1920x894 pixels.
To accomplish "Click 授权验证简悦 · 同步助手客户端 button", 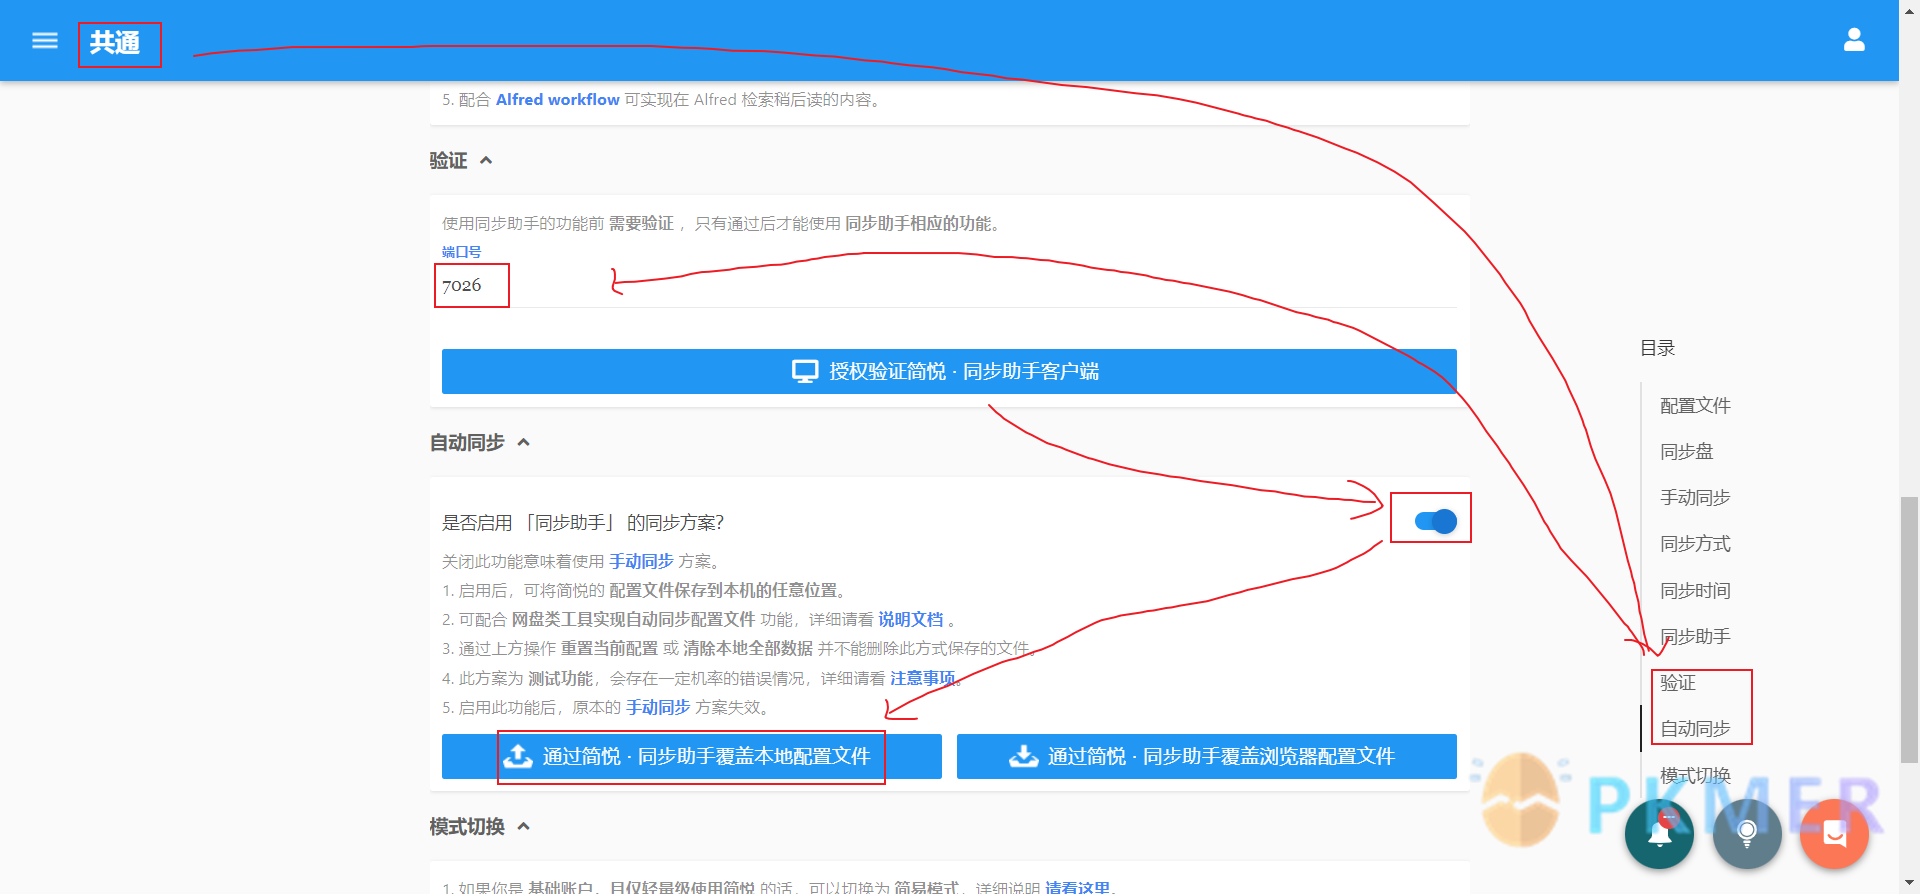I will pos(948,371).
